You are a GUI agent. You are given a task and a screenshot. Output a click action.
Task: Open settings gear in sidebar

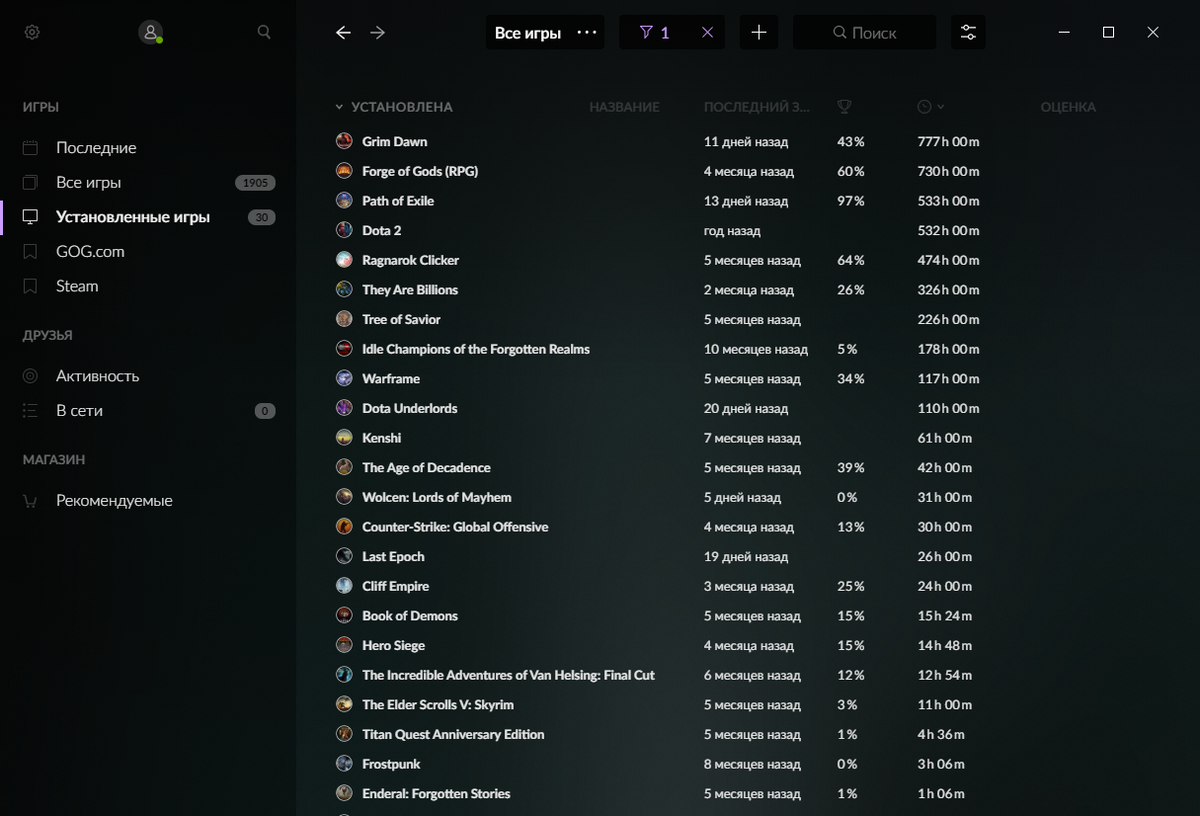point(32,32)
